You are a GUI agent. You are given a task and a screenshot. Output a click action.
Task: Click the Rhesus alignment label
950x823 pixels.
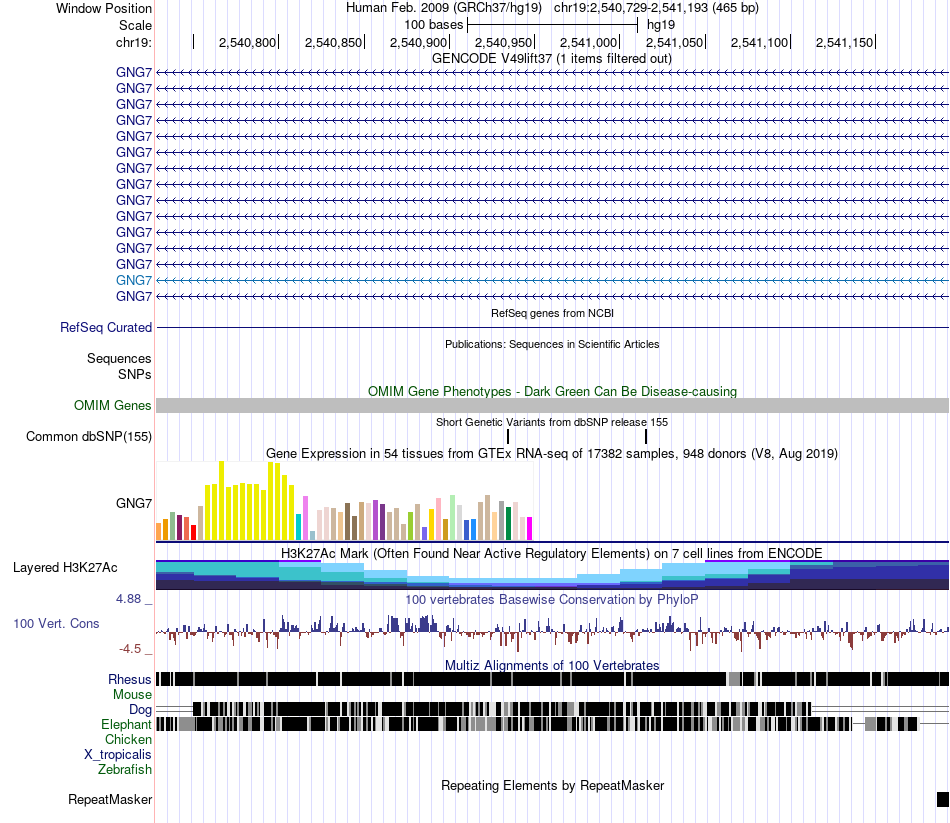click(x=130, y=679)
